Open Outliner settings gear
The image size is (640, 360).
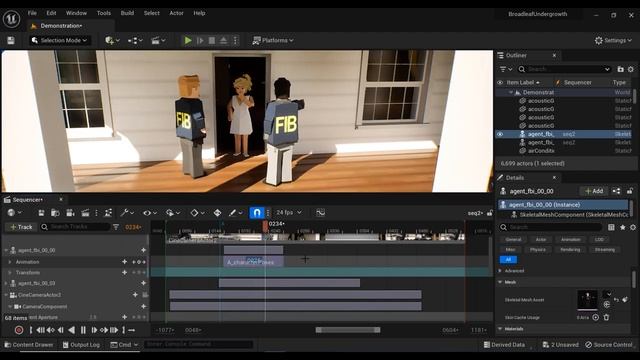pyautogui.click(x=631, y=69)
